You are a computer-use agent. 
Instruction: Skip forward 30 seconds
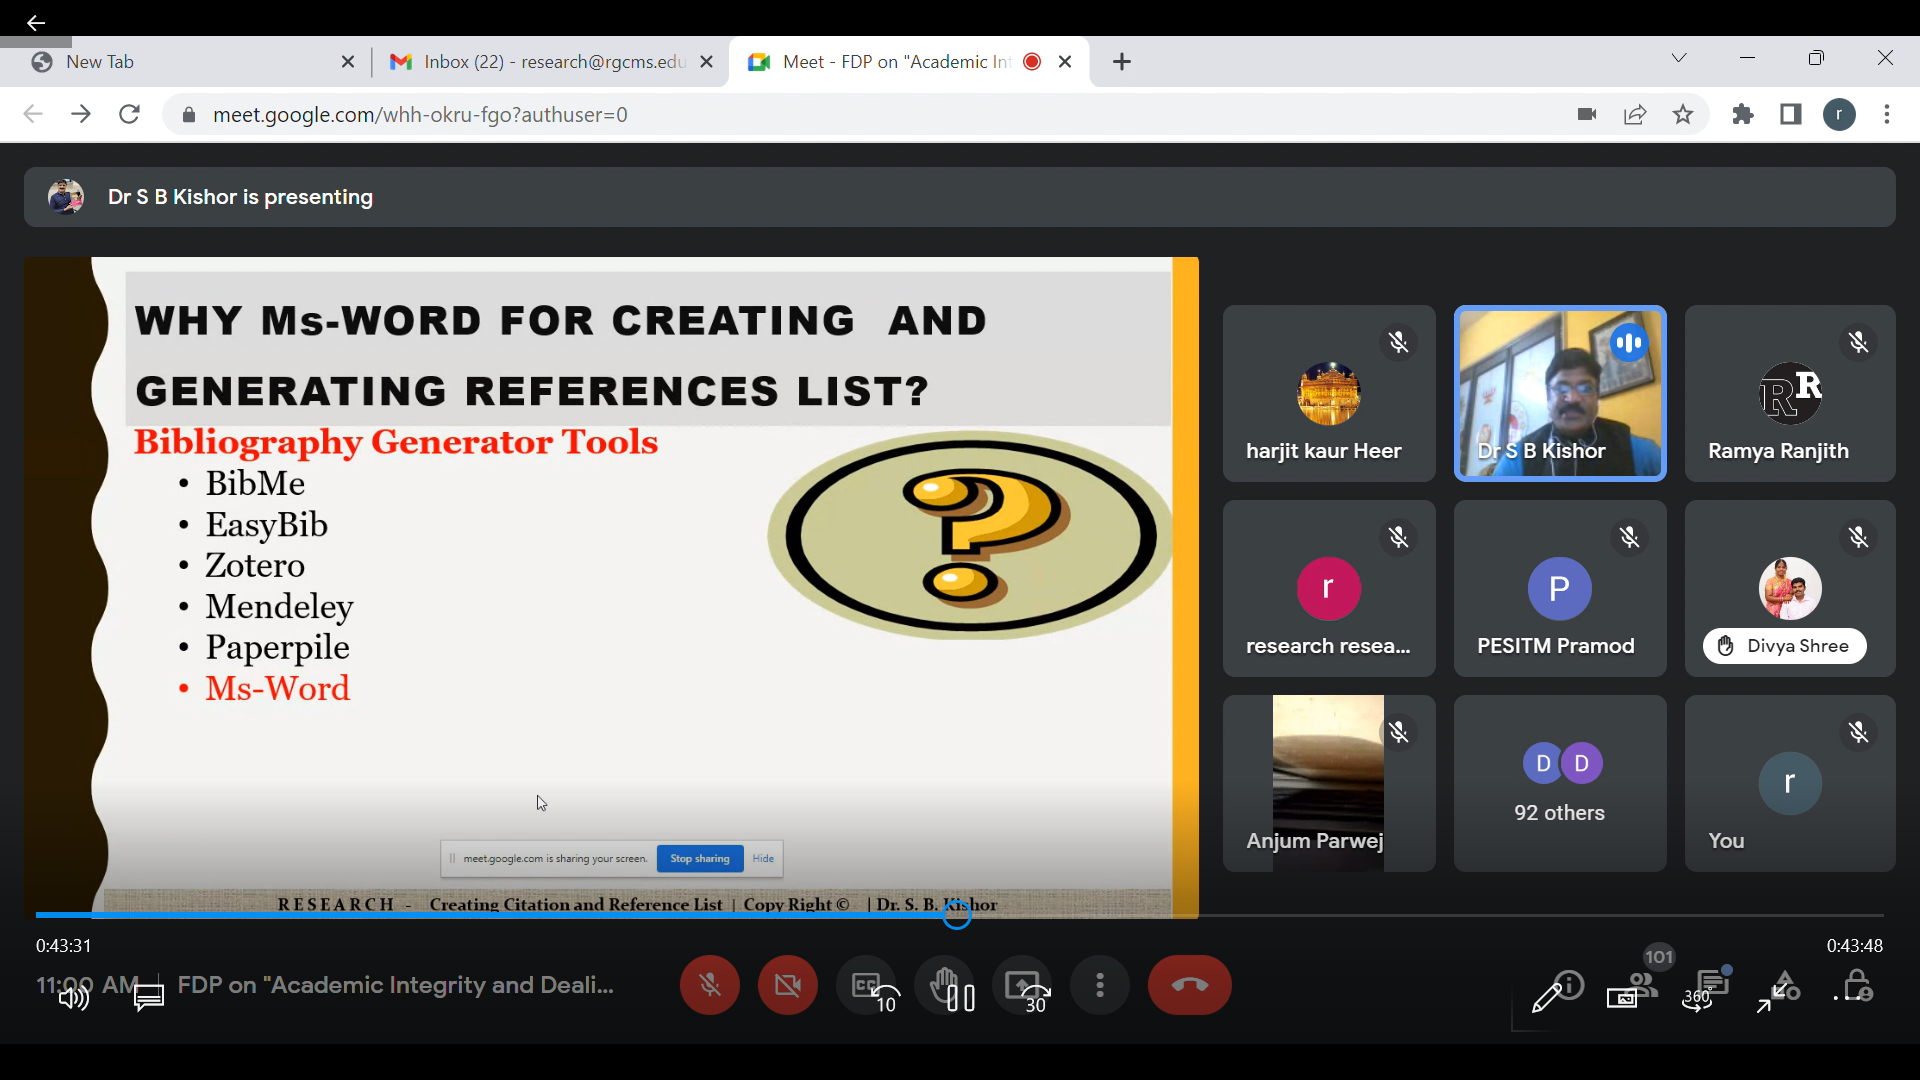click(x=1036, y=998)
